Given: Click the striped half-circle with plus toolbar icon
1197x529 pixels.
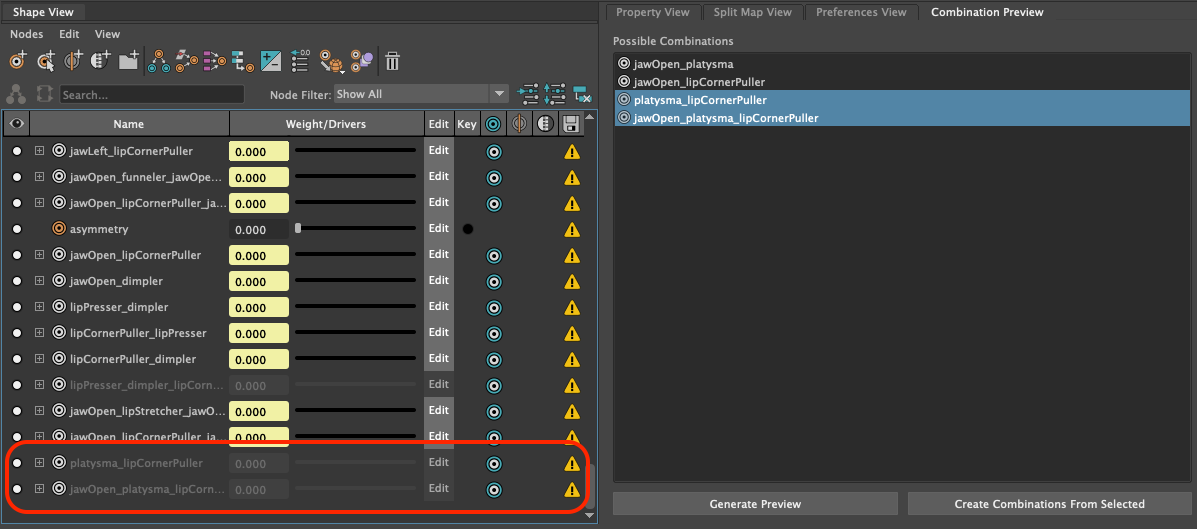Looking at the screenshot, I should click(x=101, y=60).
